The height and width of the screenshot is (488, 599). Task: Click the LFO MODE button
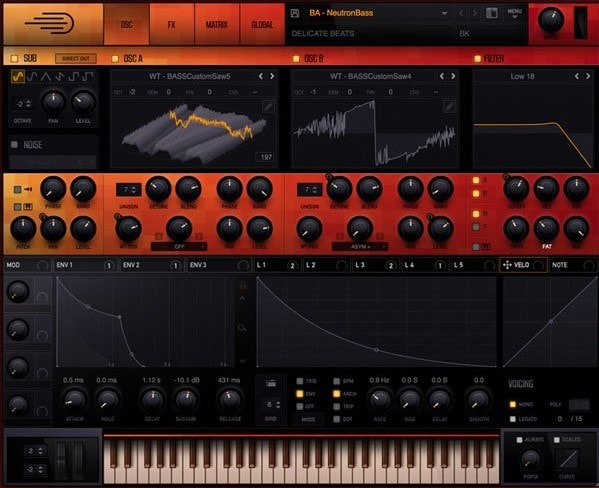pos(308,419)
